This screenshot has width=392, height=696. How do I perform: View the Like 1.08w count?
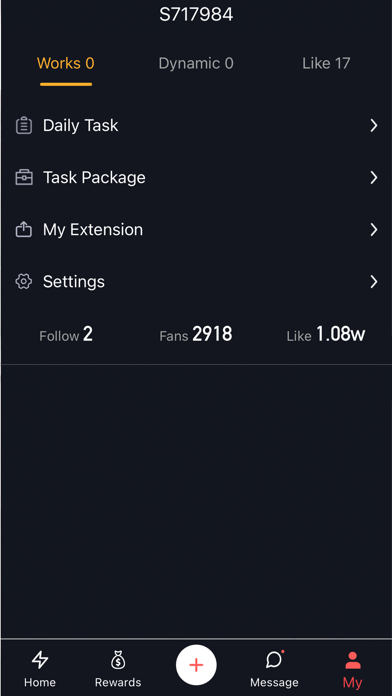point(326,335)
